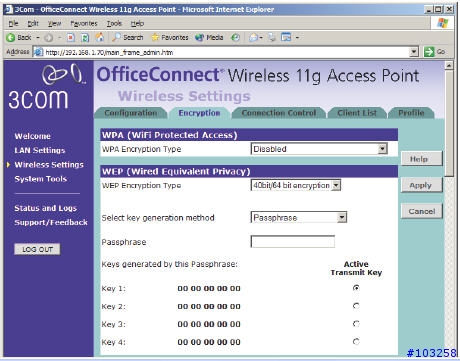460x361 pixels.
Task: Switch to the Connection Control tab
Action: coord(279,113)
